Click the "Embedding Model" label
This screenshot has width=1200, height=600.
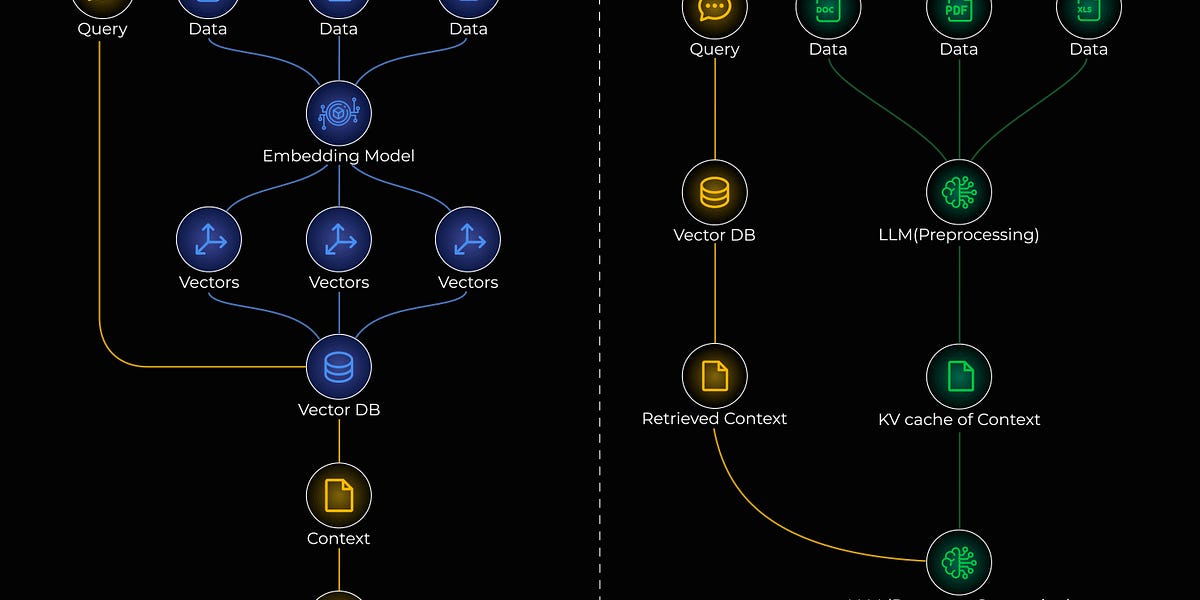339,156
